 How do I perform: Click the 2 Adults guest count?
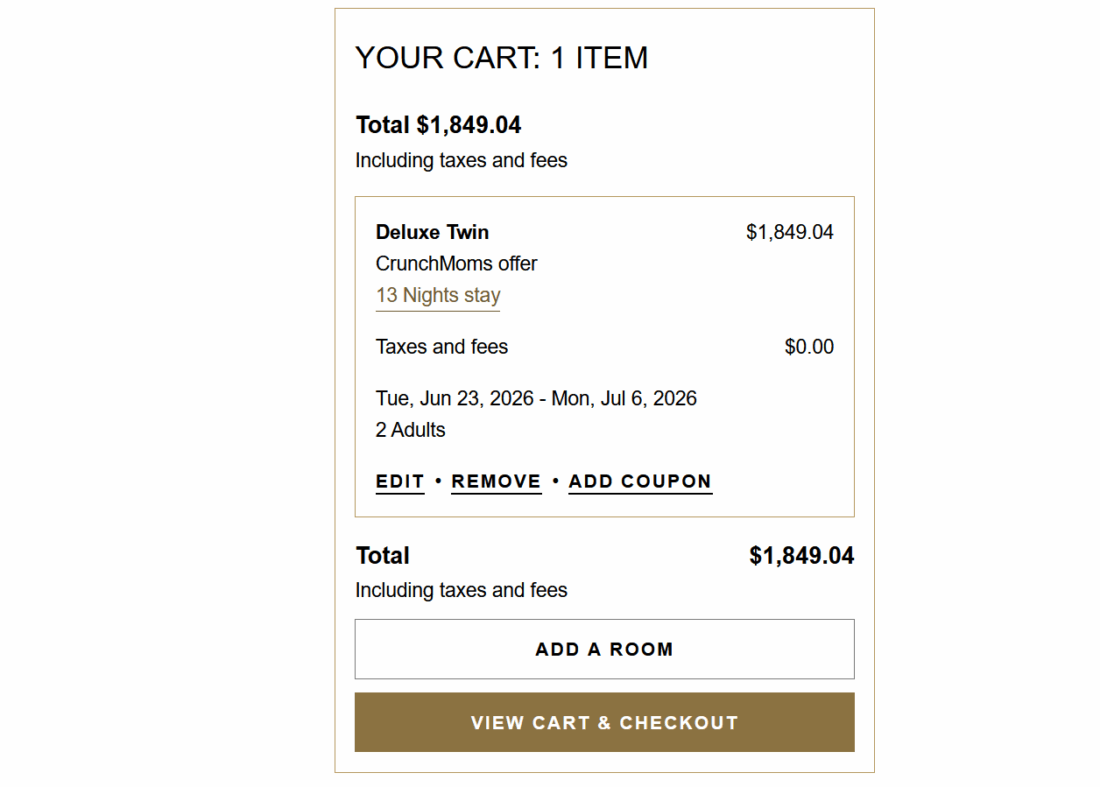(411, 430)
